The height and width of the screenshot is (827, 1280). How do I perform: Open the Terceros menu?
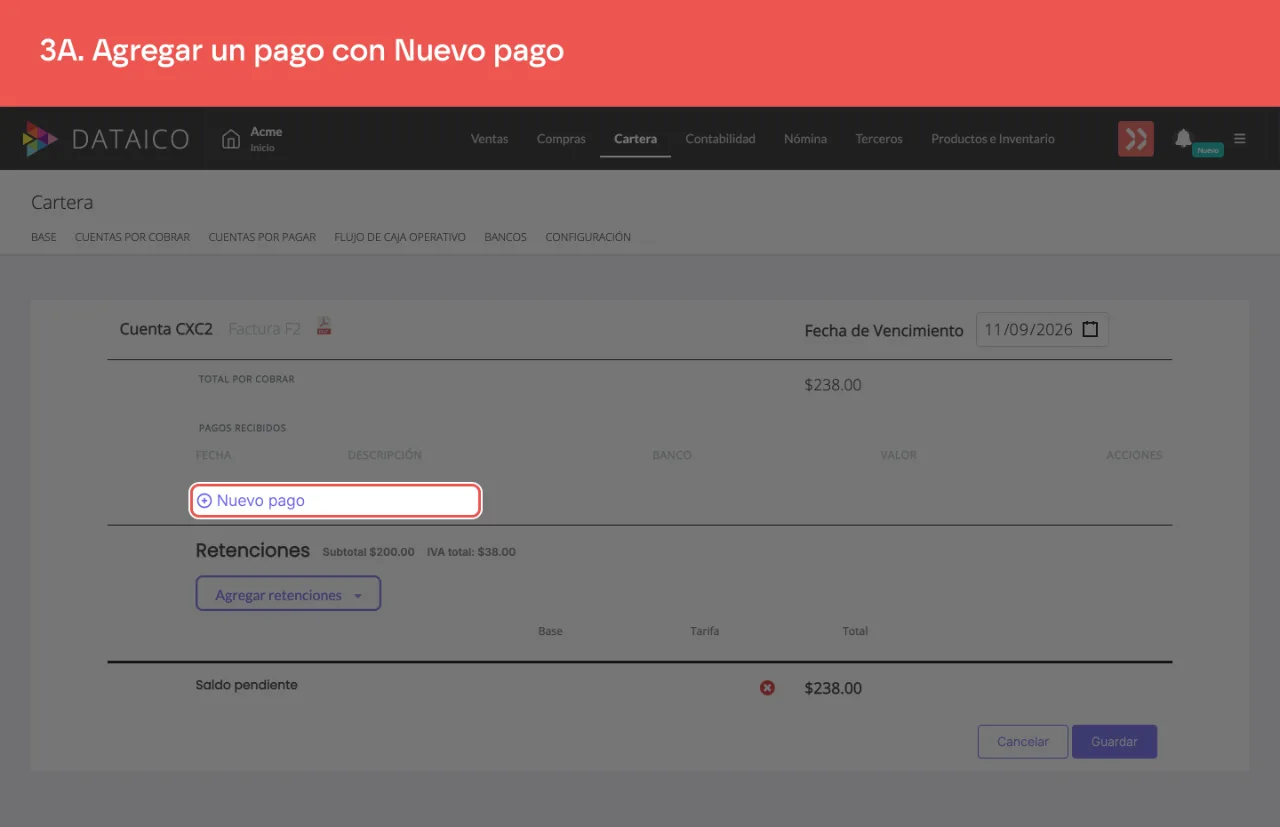(x=879, y=139)
